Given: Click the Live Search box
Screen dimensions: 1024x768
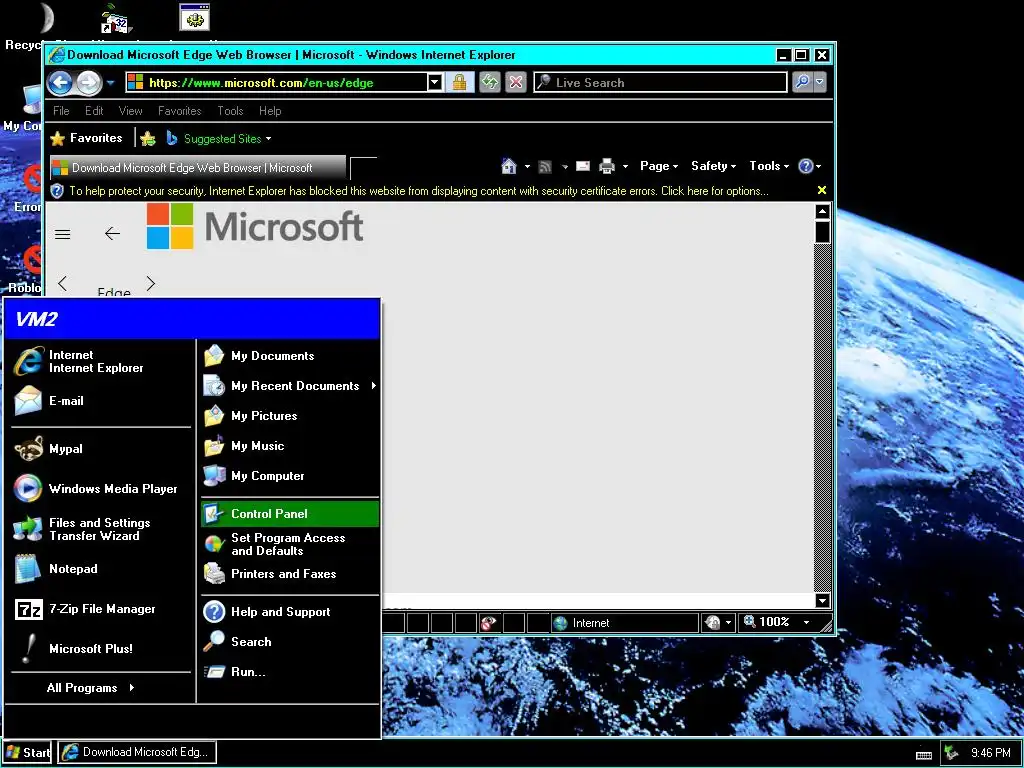Looking at the screenshot, I should (x=660, y=82).
